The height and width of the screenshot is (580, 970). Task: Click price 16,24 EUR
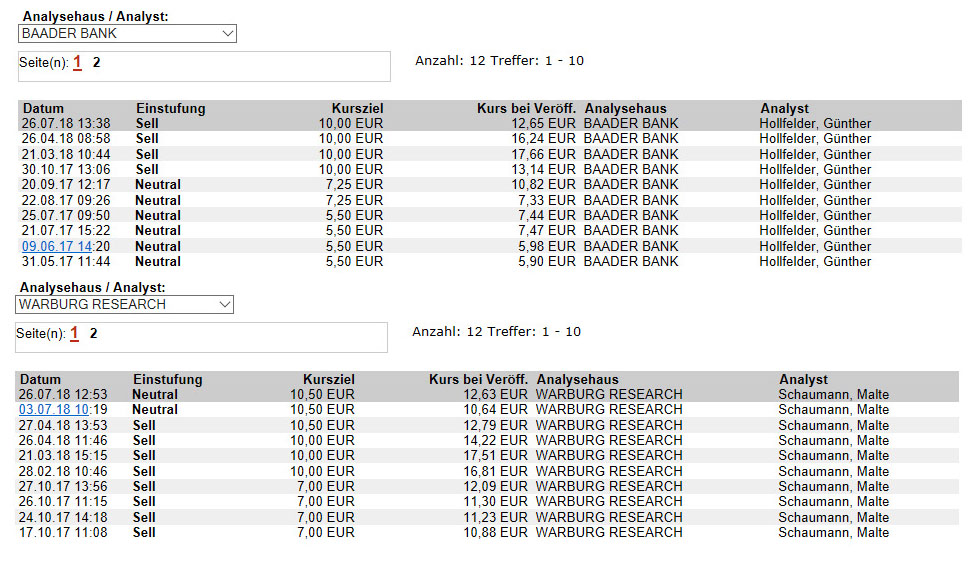coord(543,139)
